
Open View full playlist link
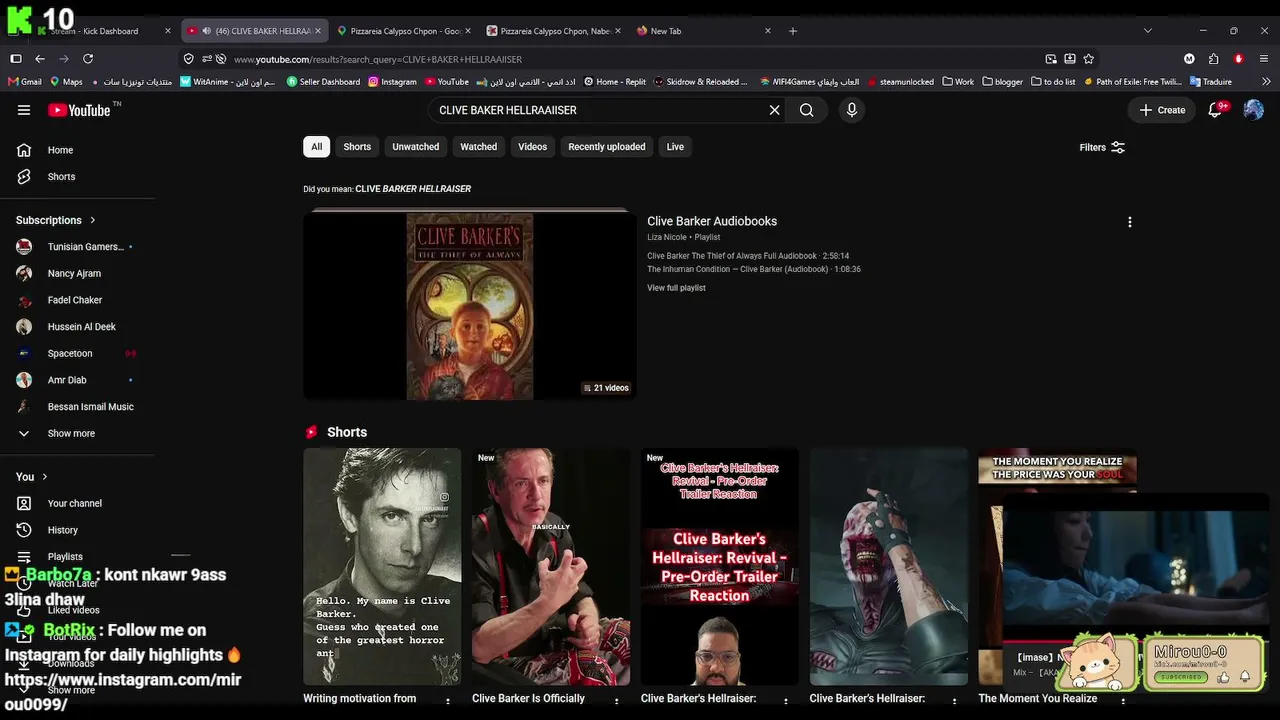point(676,288)
